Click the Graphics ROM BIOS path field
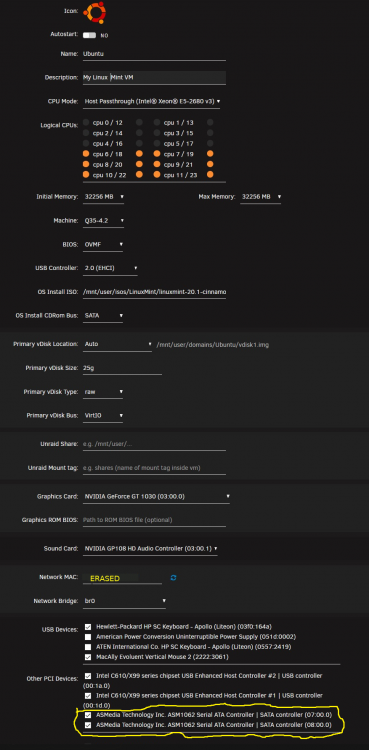 (x=154, y=519)
